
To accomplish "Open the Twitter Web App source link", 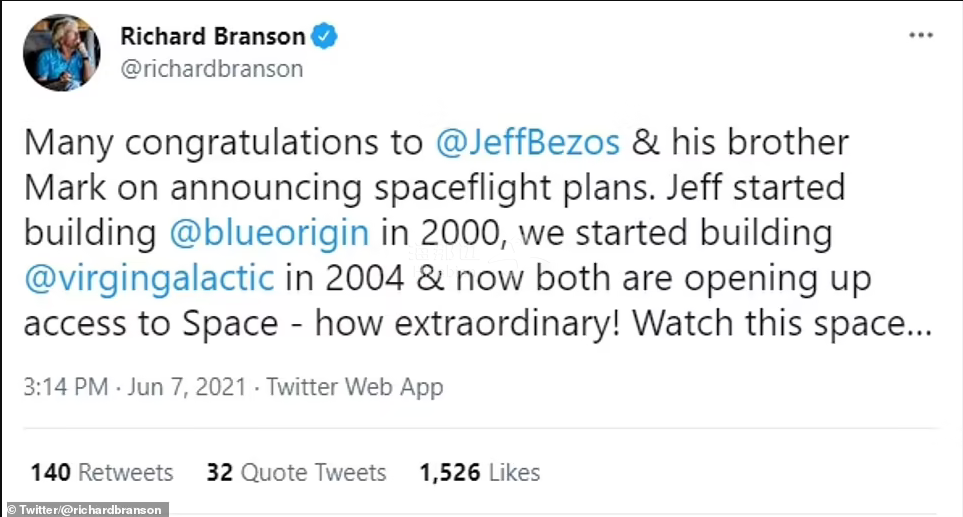I will [x=353, y=386].
